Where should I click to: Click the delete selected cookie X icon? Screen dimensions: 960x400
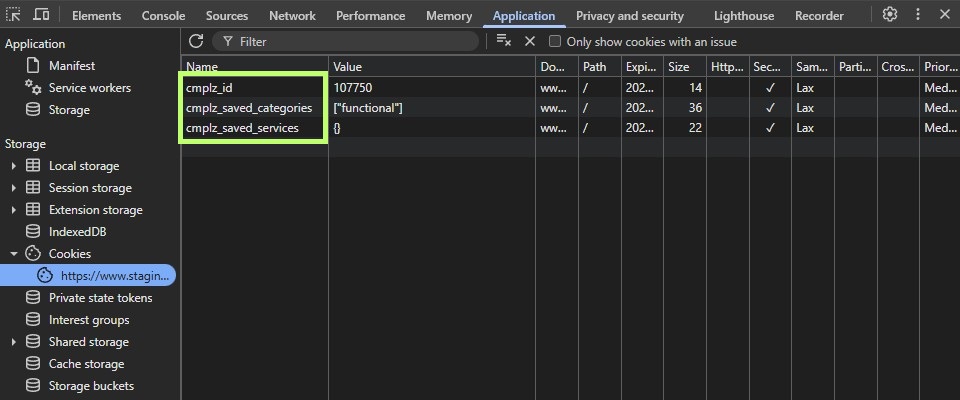pyautogui.click(x=530, y=41)
